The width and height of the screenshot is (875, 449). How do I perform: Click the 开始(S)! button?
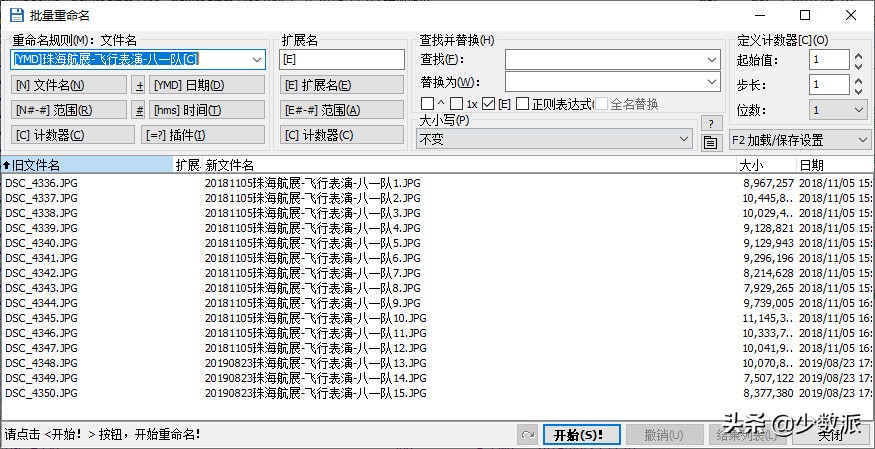point(581,435)
